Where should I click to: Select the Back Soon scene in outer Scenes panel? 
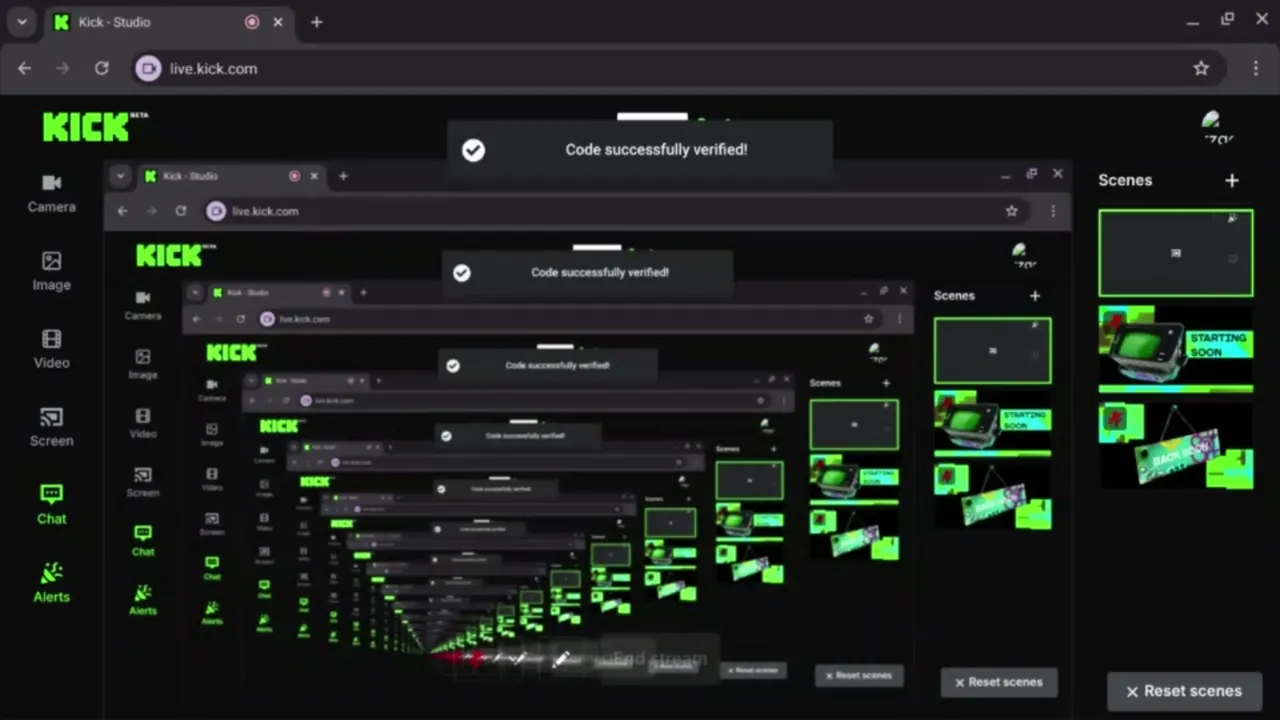coord(1175,446)
